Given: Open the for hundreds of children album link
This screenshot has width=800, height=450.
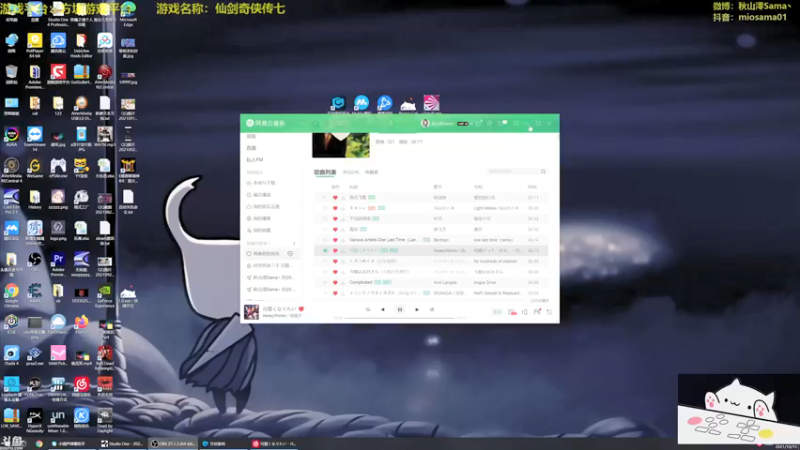Looking at the screenshot, I should (495, 261).
